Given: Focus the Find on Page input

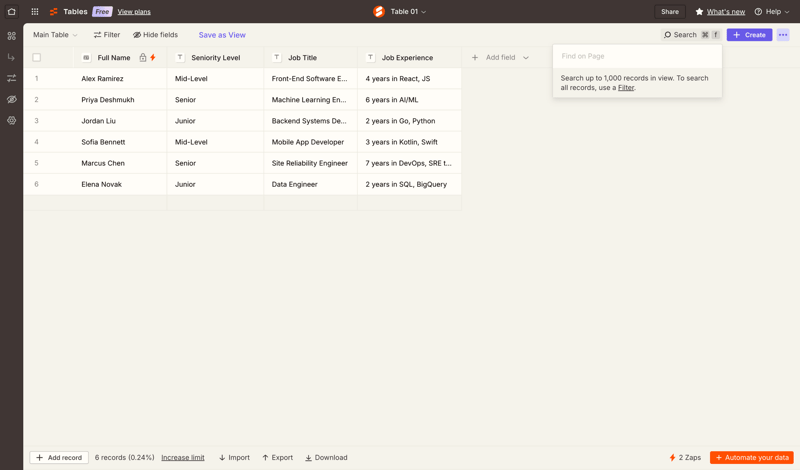Looking at the screenshot, I should pos(637,56).
